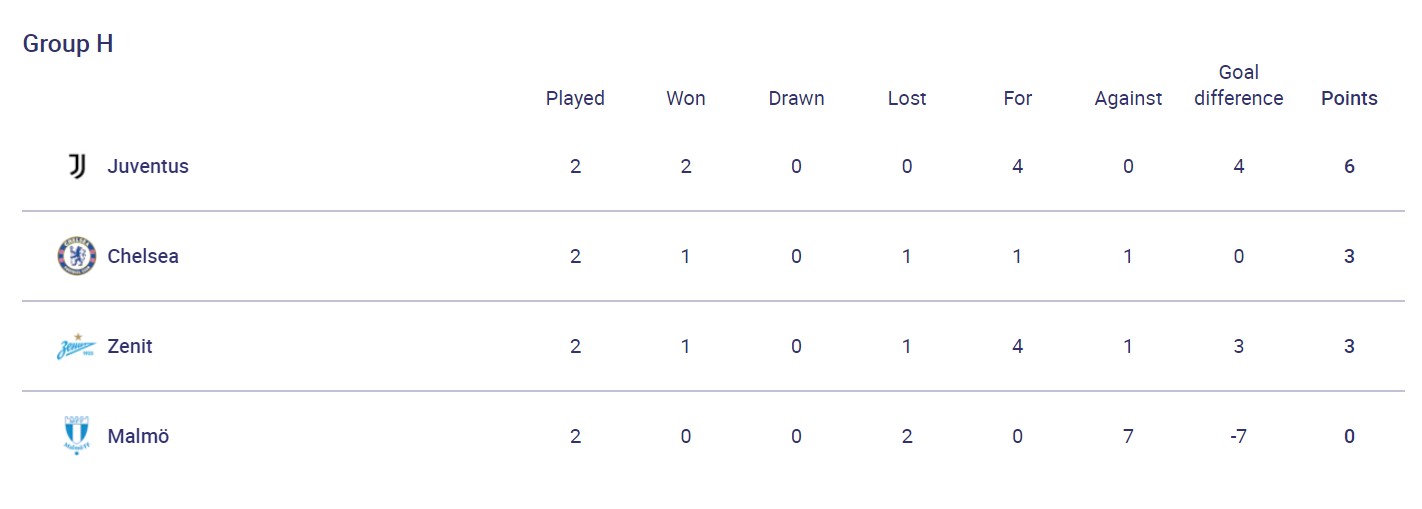
Task: Open the Malmö team link
Action: click(138, 437)
